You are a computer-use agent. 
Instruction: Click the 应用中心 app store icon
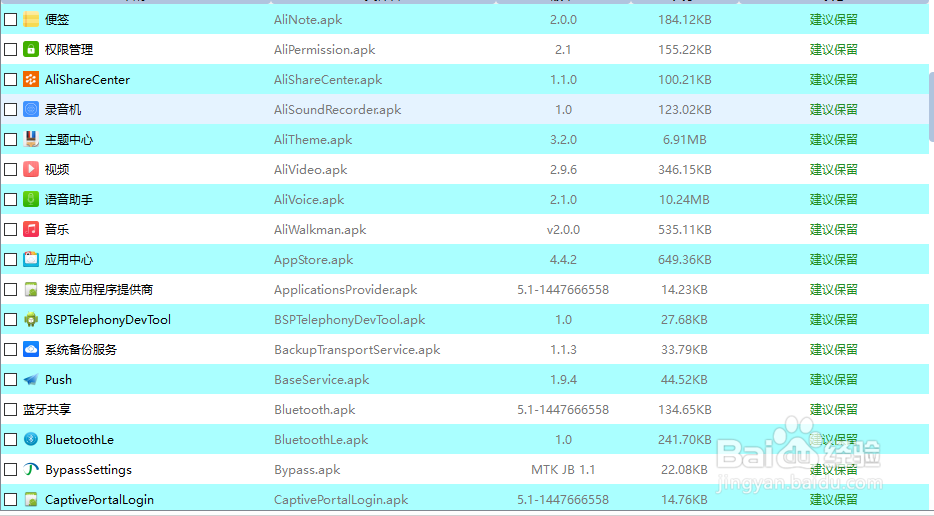[x=31, y=259]
